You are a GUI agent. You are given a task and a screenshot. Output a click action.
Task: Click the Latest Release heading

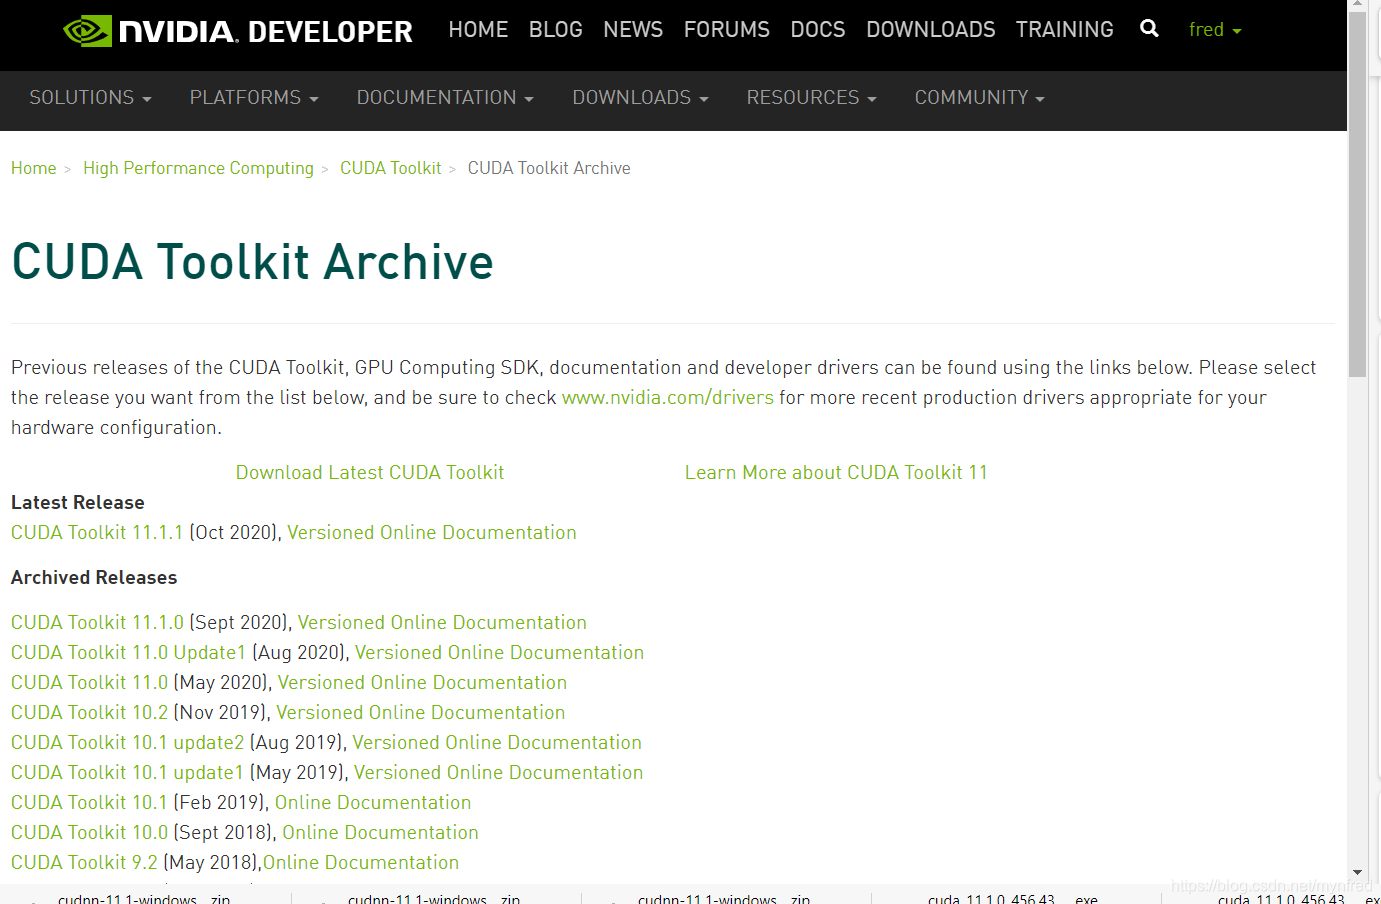click(x=78, y=503)
